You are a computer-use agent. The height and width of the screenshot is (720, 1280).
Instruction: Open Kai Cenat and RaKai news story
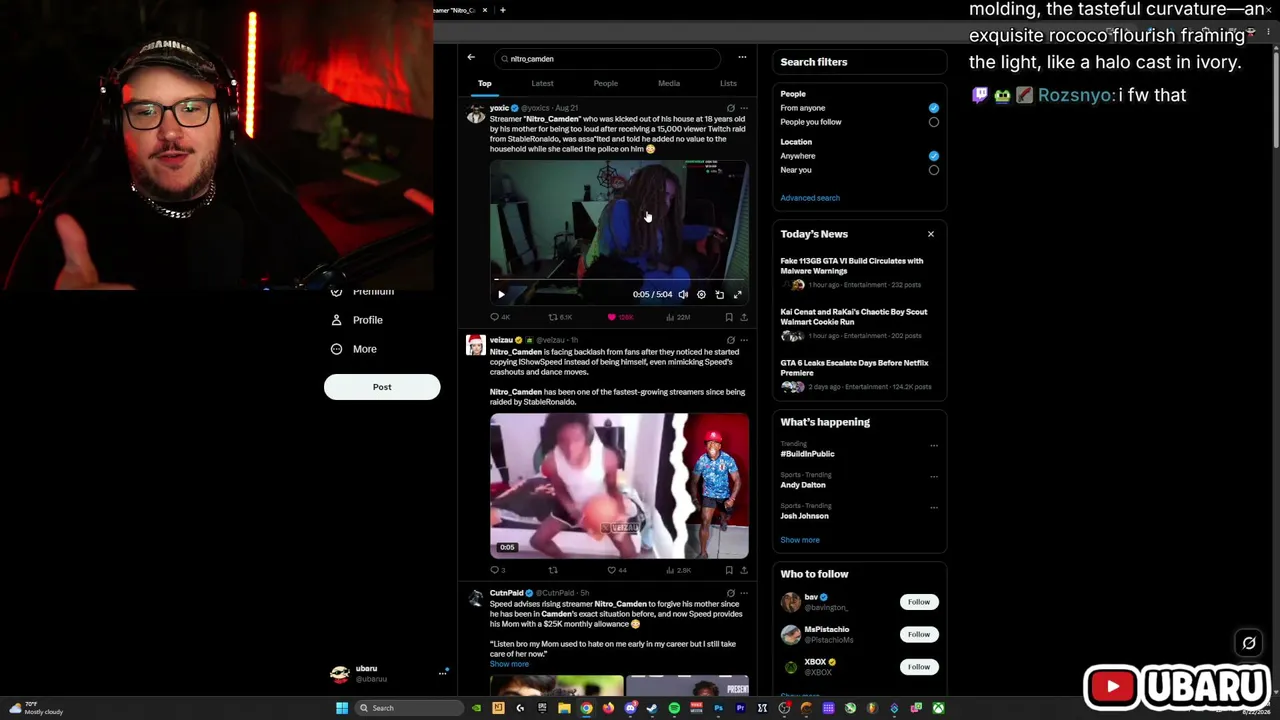point(858,325)
